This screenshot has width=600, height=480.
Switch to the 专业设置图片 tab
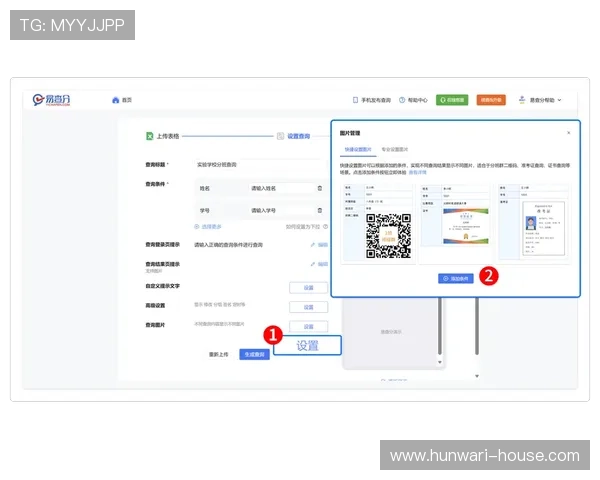tap(395, 149)
